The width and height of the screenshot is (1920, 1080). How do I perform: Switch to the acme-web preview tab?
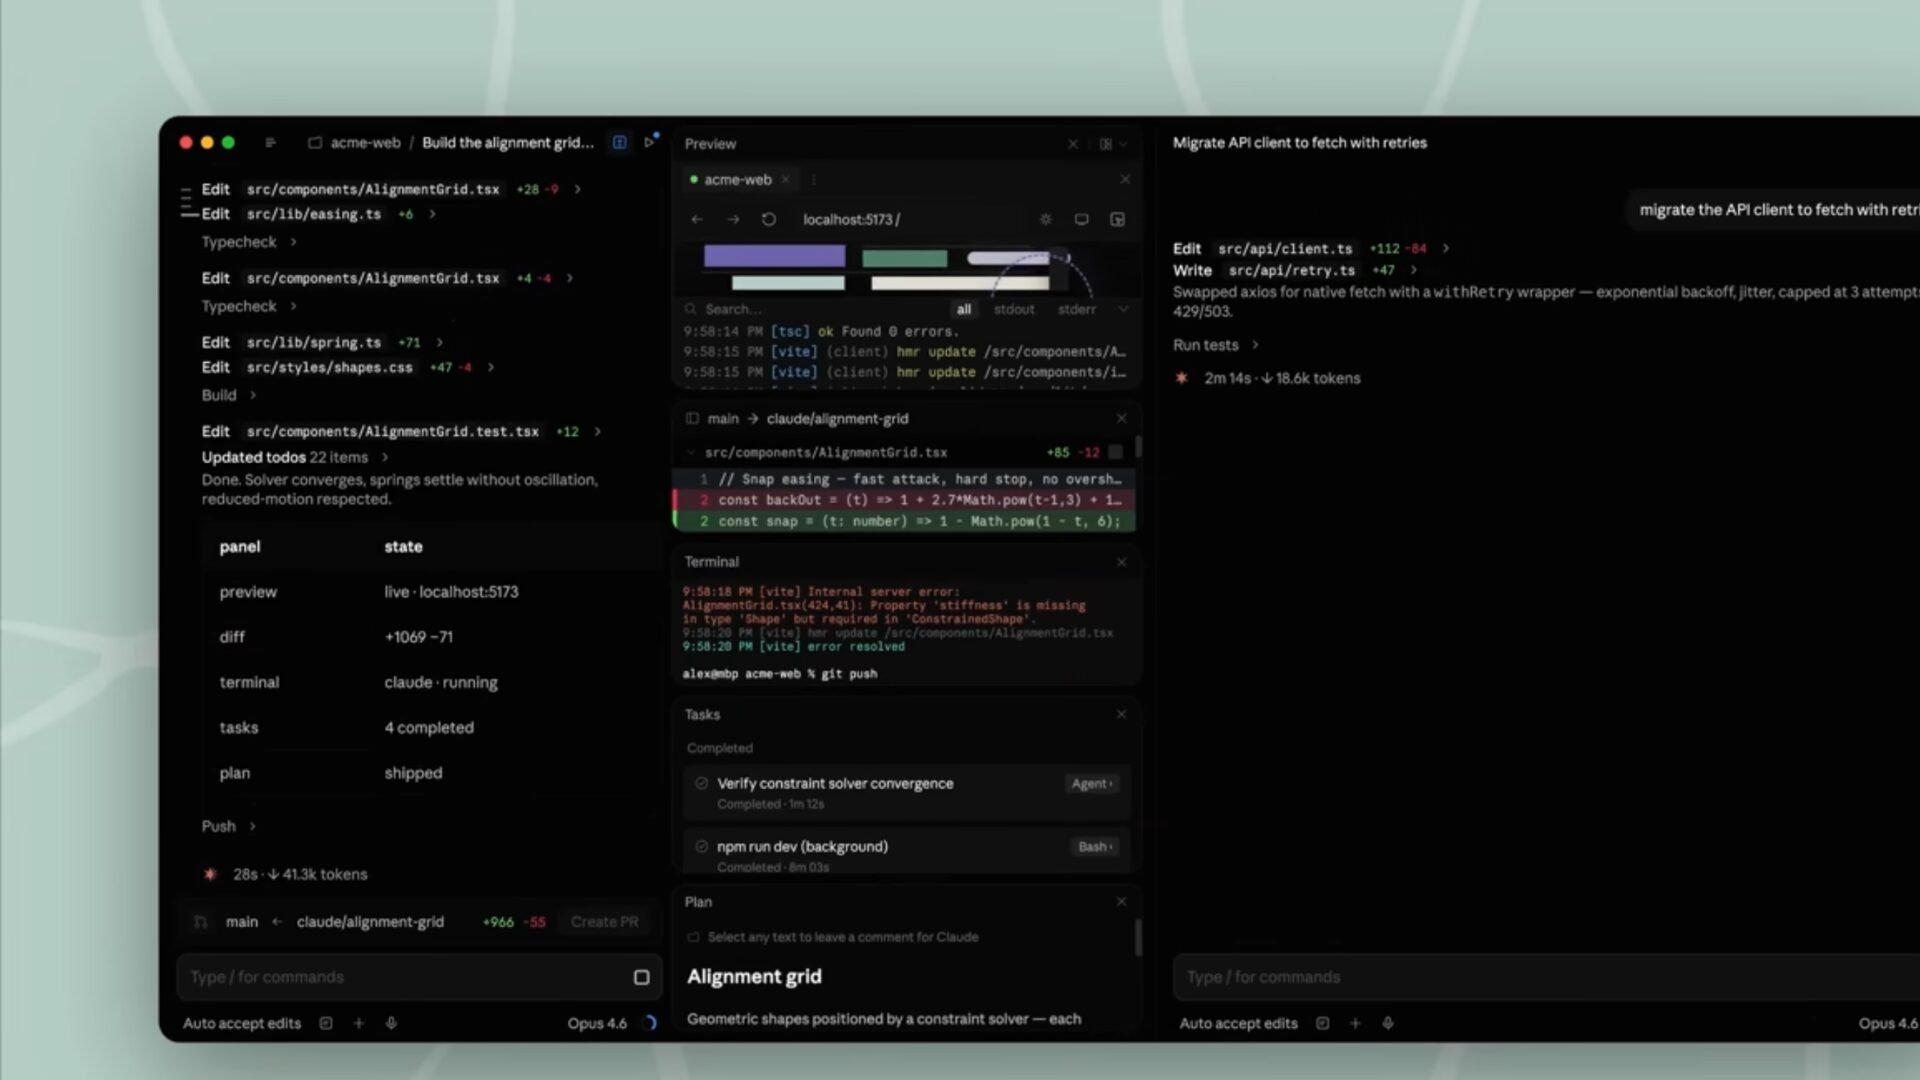tap(737, 180)
